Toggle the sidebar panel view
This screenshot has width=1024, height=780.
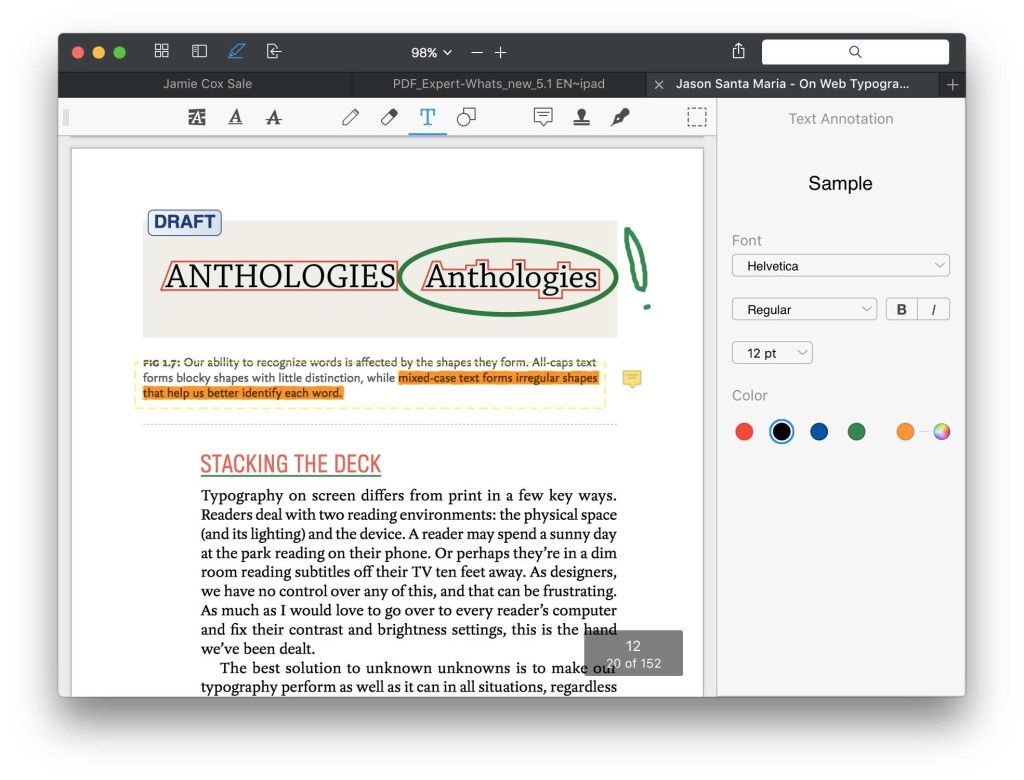(x=199, y=52)
